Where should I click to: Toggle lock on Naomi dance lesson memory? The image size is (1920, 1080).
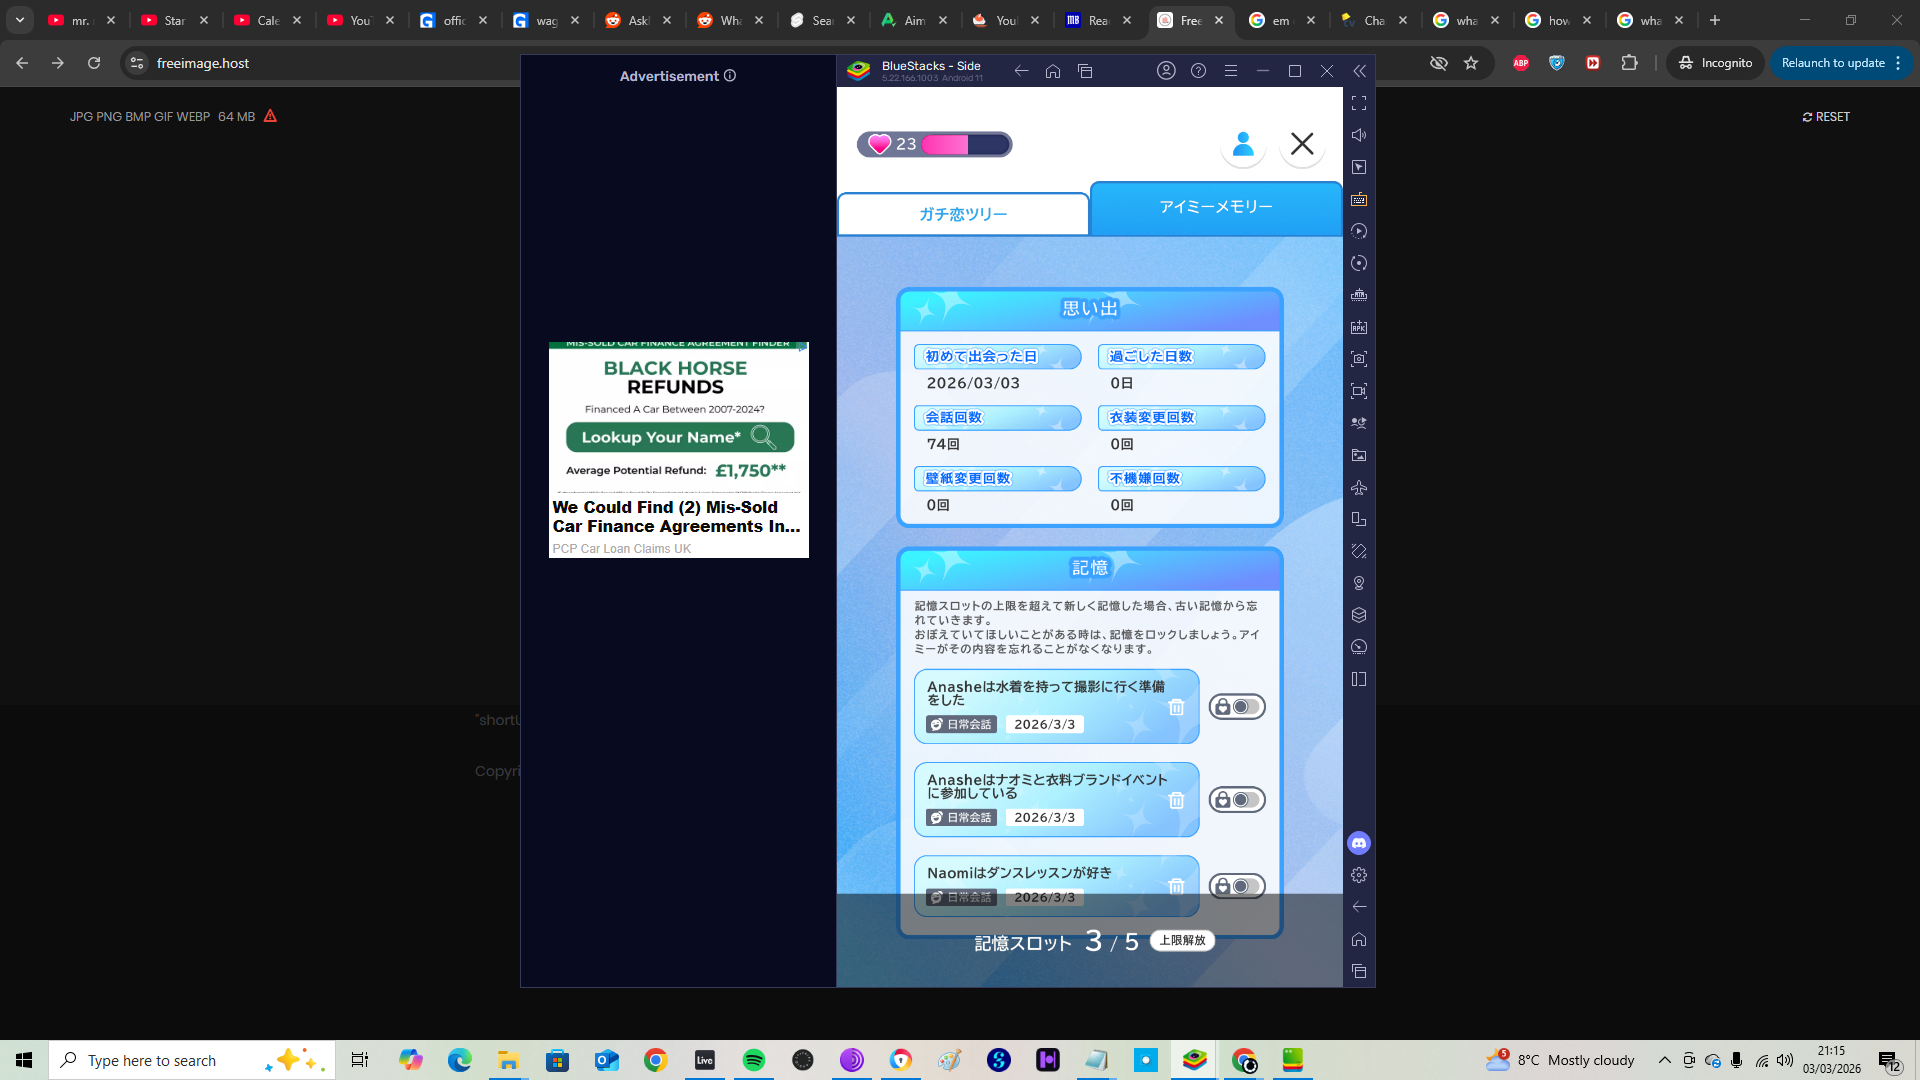pyautogui.click(x=1237, y=886)
